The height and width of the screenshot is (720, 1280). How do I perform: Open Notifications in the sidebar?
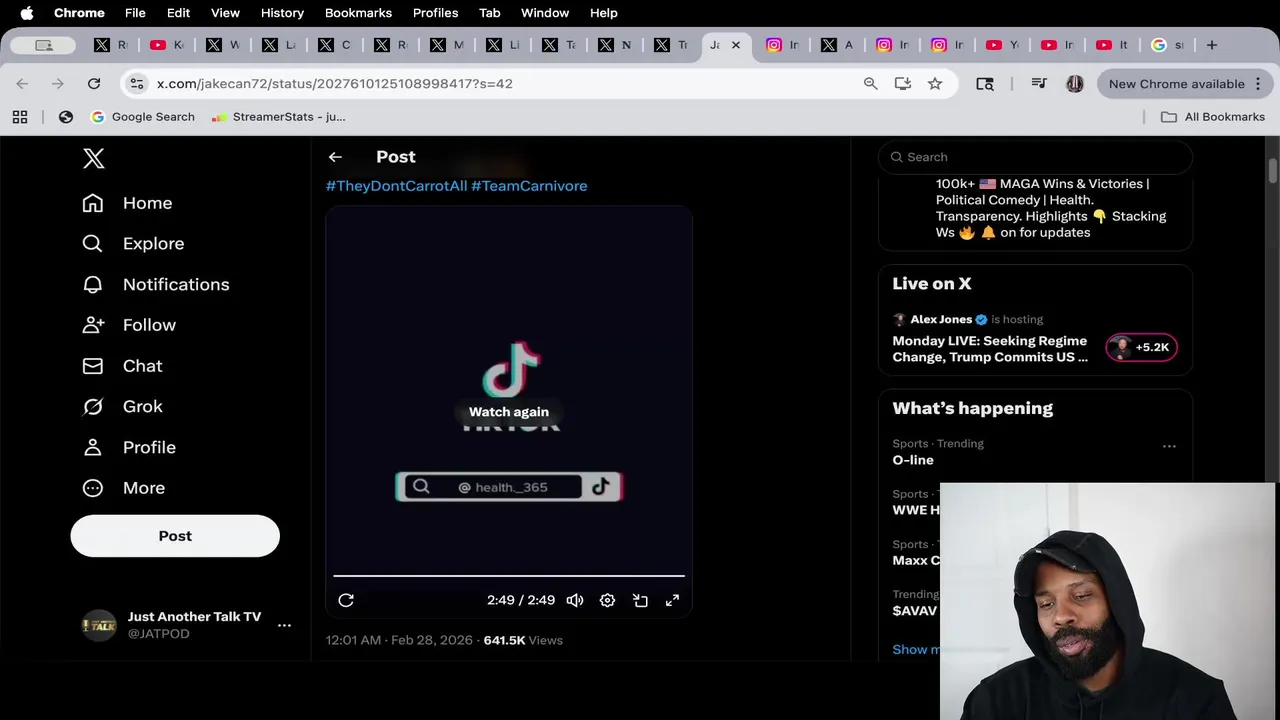pyautogui.click(x=155, y=285)
